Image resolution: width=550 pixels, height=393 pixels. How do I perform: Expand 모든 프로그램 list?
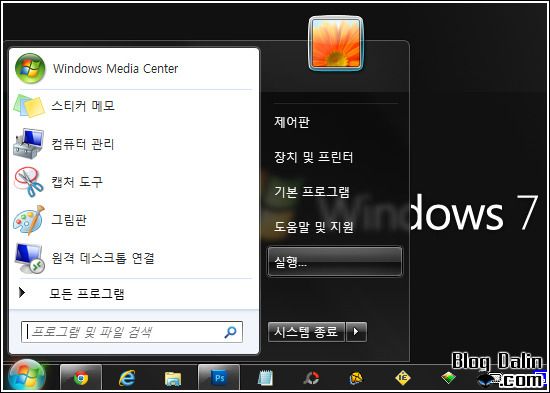[133, 293]
